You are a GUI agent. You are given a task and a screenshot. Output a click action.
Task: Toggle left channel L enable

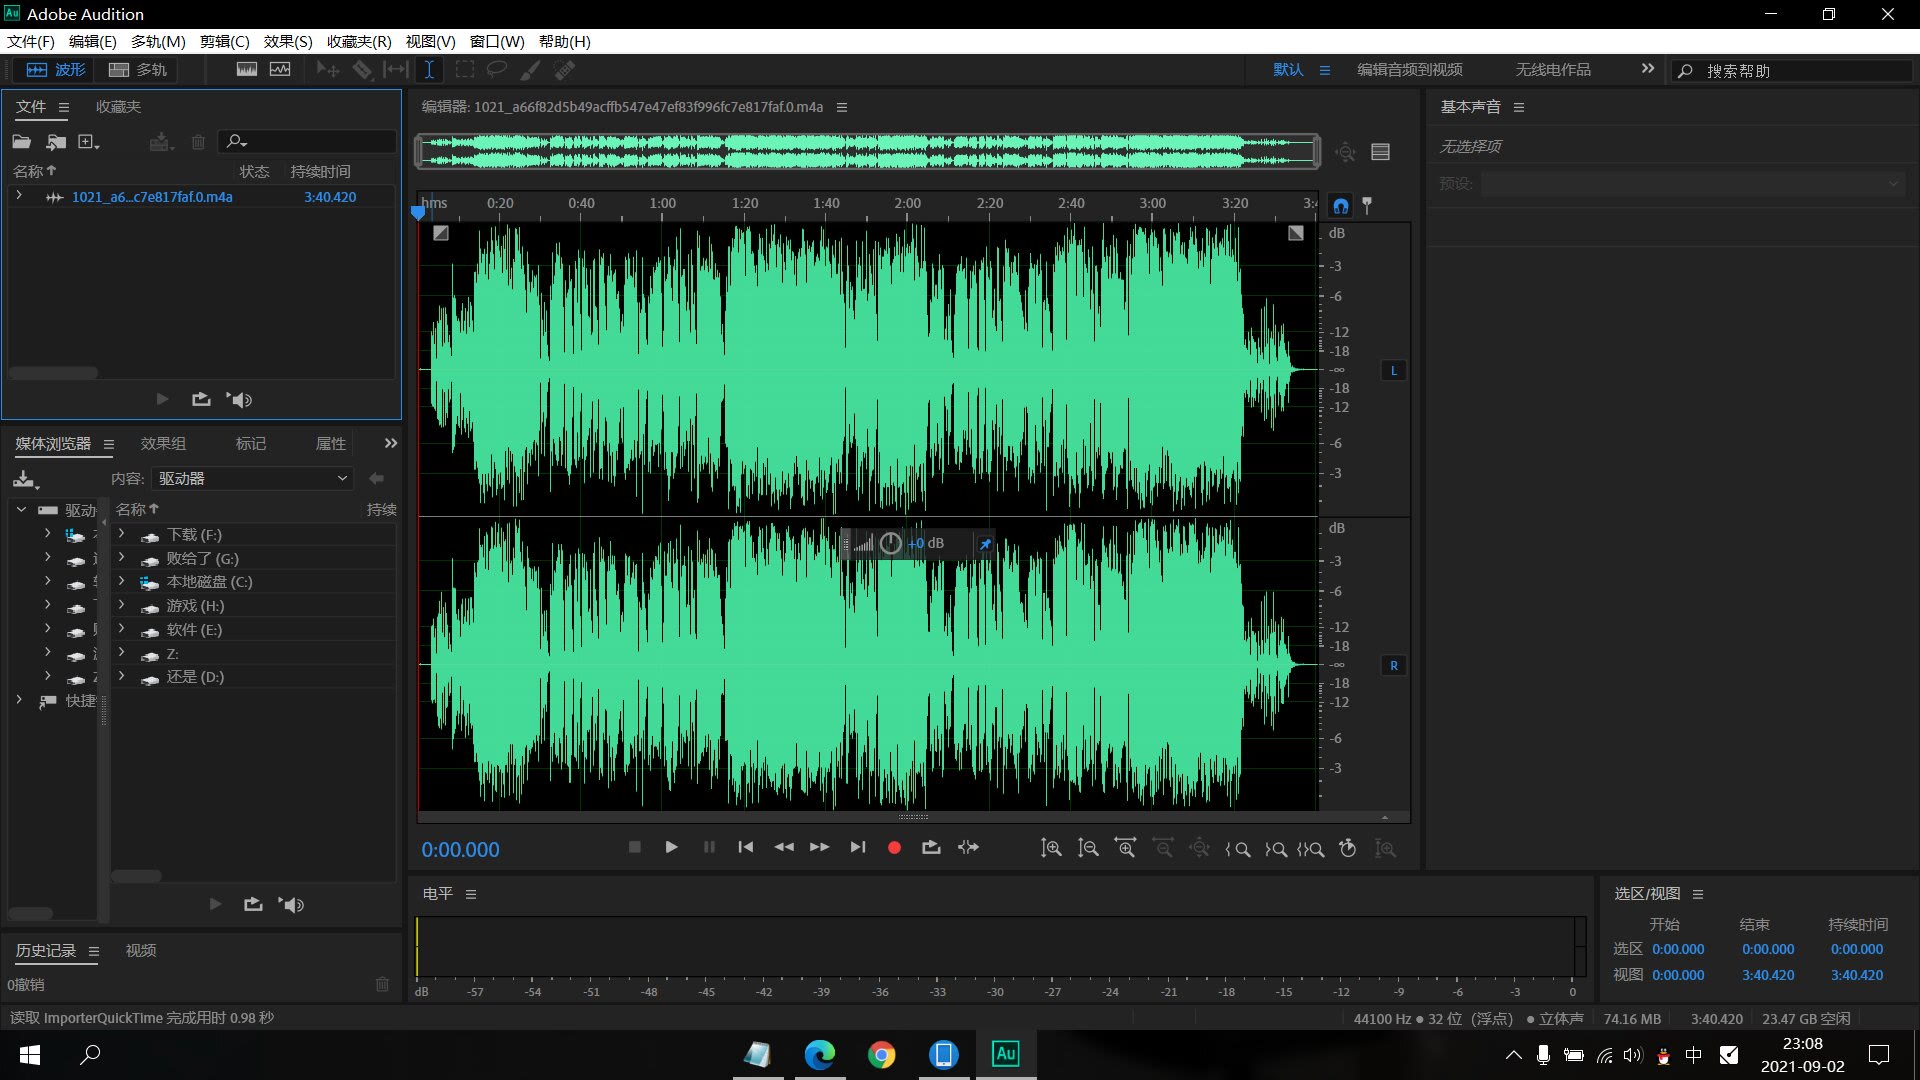[x=1393, y=370]
